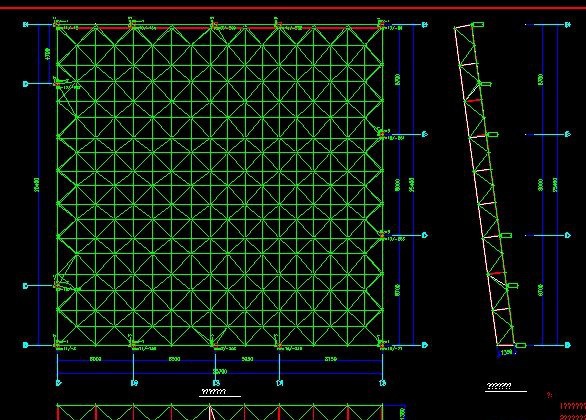The image size is (586, 420).
Task: Select the red chord line along the plan's top edge
Action: 220,28
